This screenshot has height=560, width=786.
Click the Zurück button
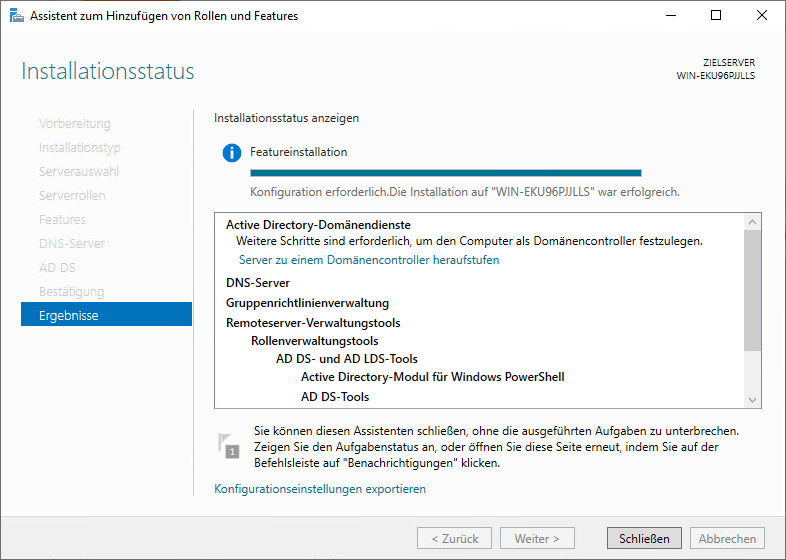455,538
